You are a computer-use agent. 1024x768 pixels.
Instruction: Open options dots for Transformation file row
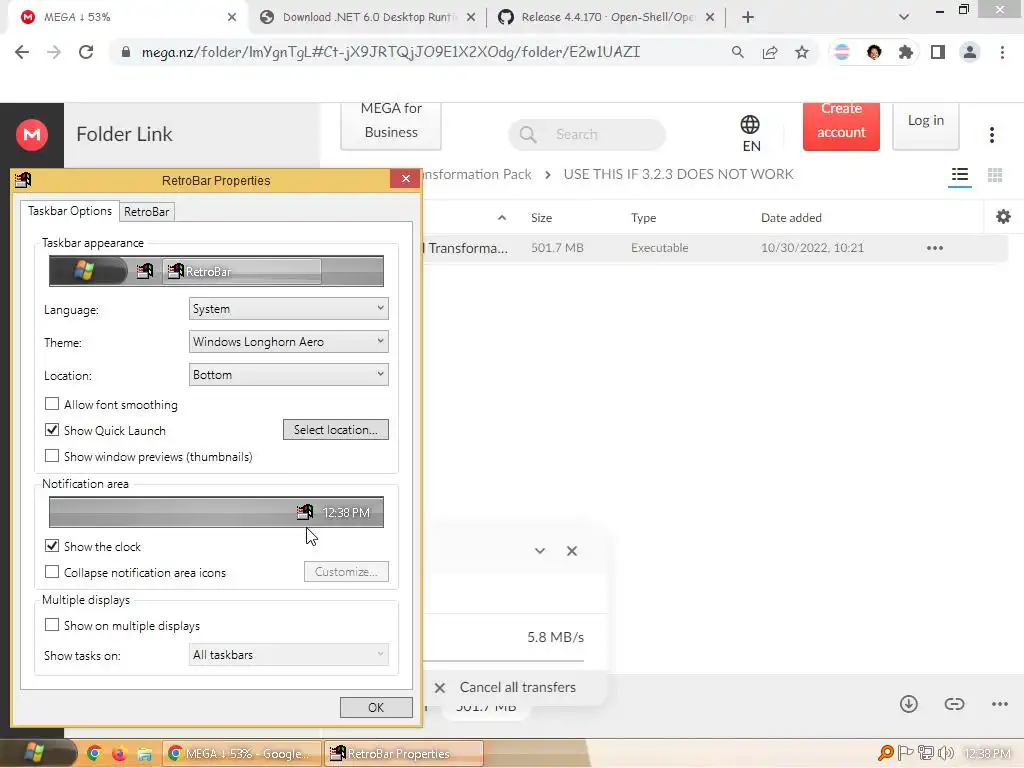(935, 248)
